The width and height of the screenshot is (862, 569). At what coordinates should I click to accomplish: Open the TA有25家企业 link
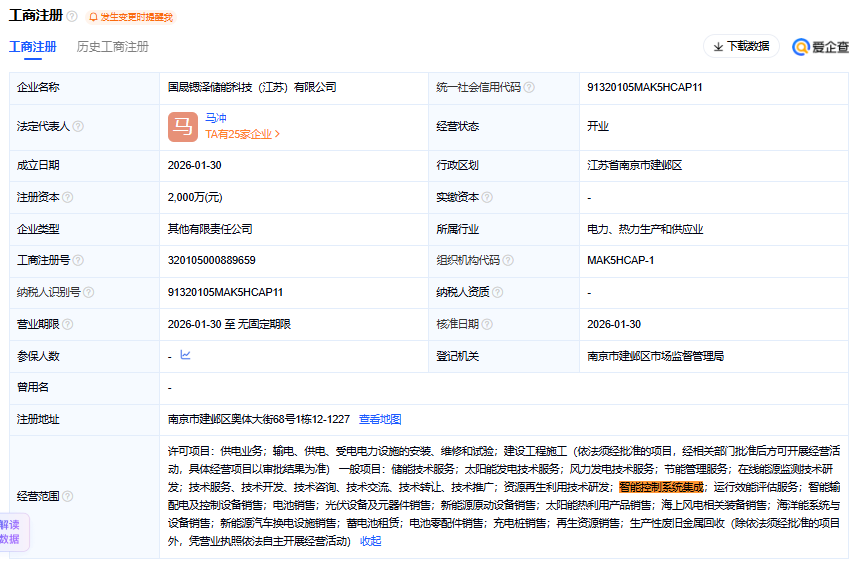tap(242, 134)
